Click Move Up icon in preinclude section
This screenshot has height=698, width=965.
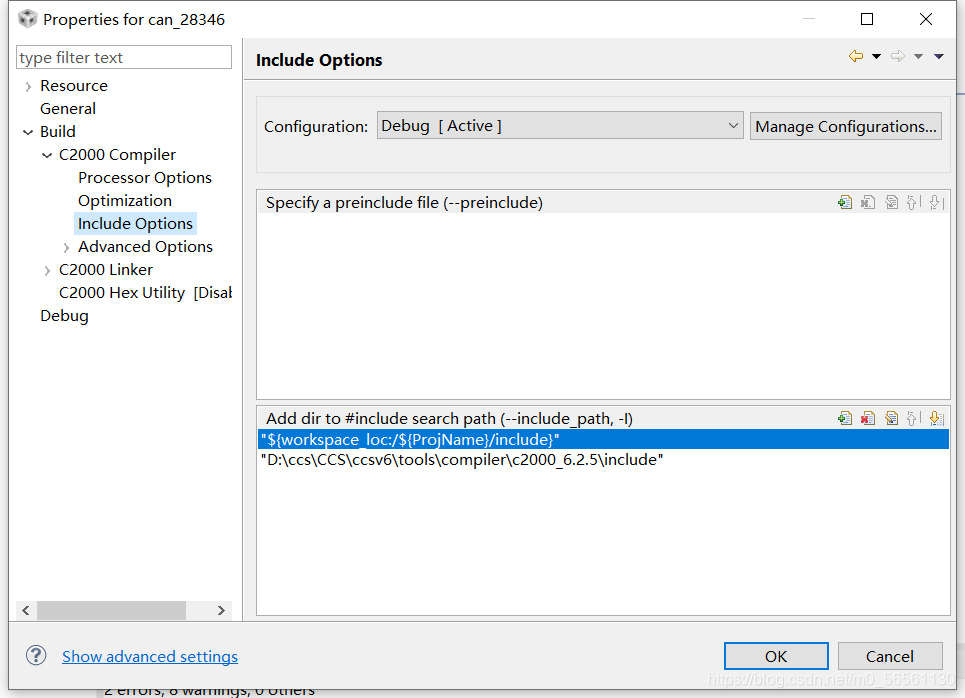click(913, 202)
